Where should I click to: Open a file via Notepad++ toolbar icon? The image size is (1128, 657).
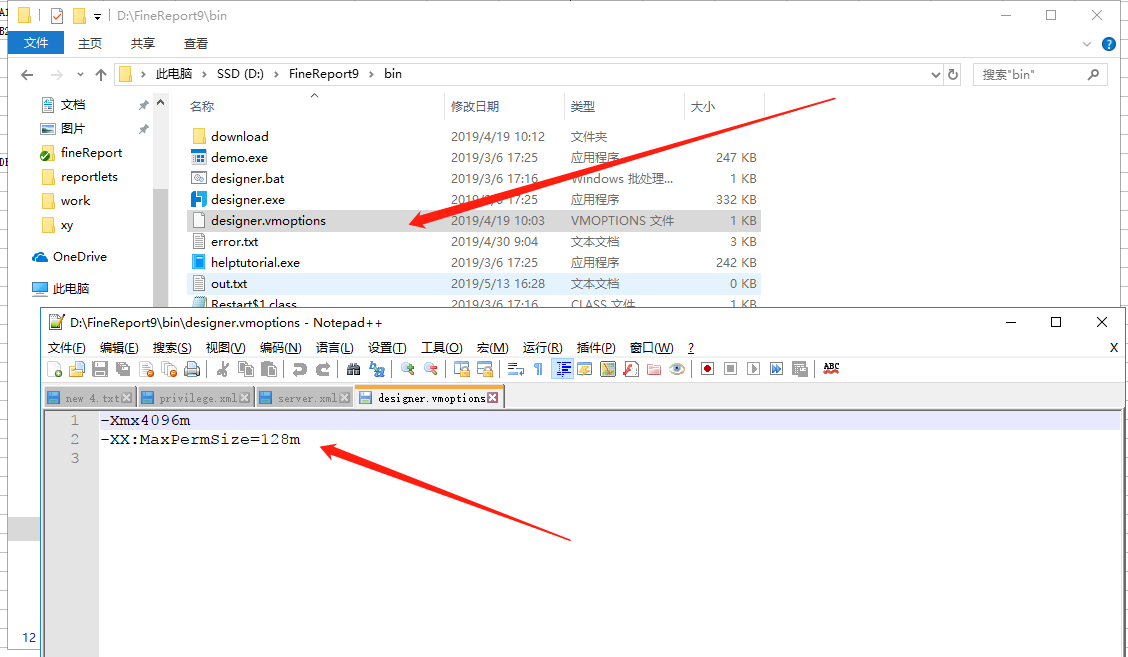77,369
